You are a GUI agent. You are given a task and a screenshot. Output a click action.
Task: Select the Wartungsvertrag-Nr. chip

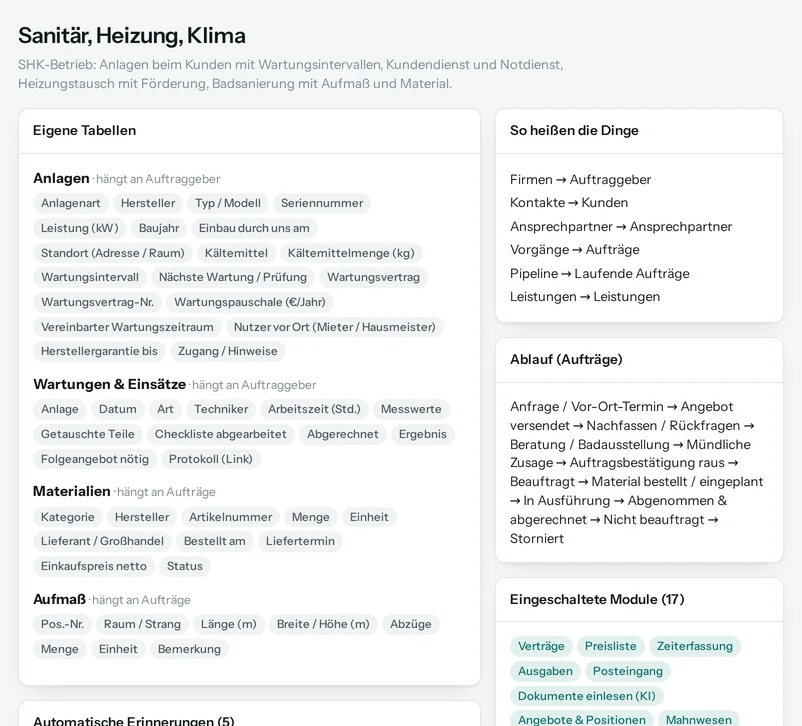click(97, 302)
